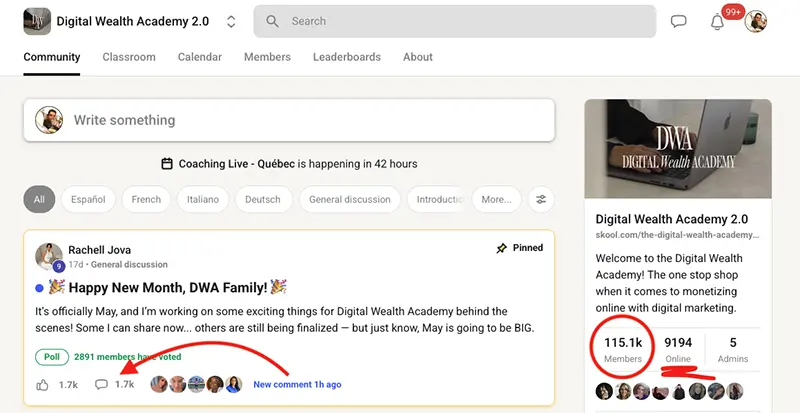The width and height of the screenshot is (800, 413).
Task: Go to the Leaderboards tab
Action: coord(347,57)
